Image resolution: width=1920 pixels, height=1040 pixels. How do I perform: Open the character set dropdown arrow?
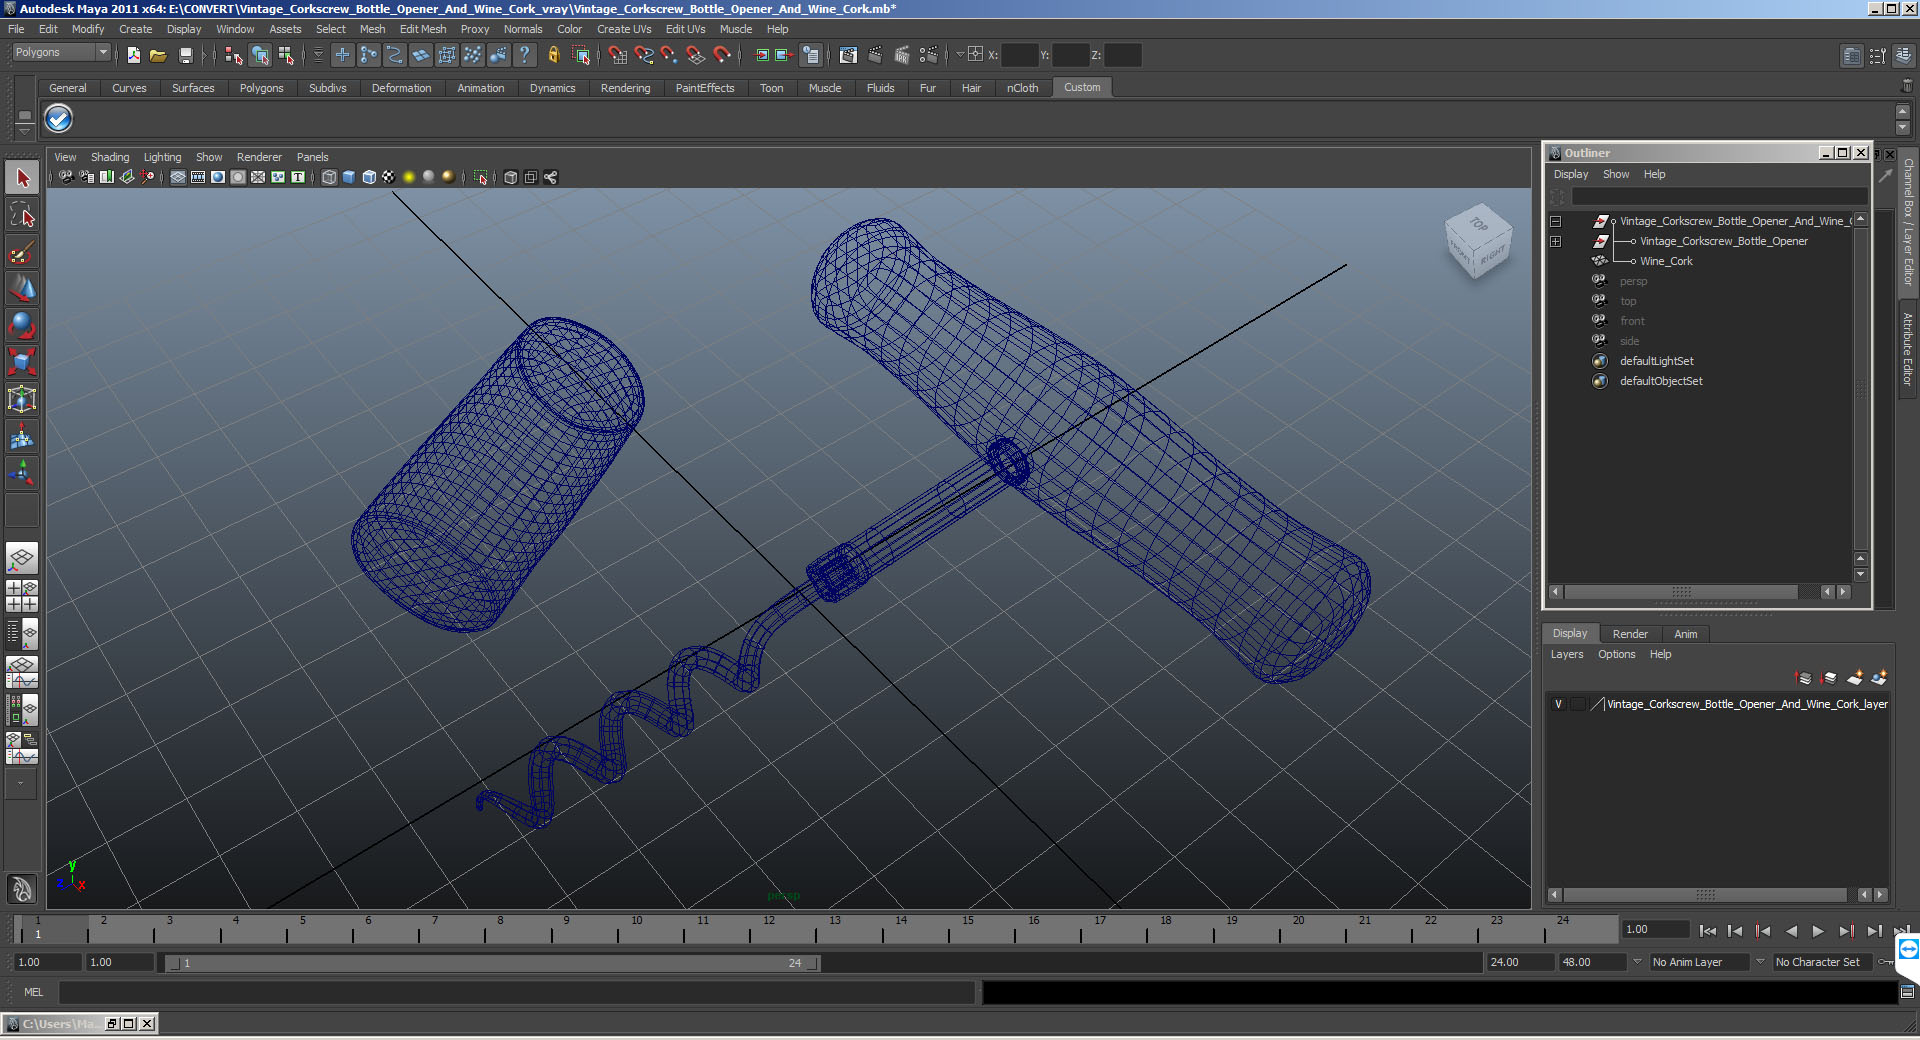[x=1760, y=962]
